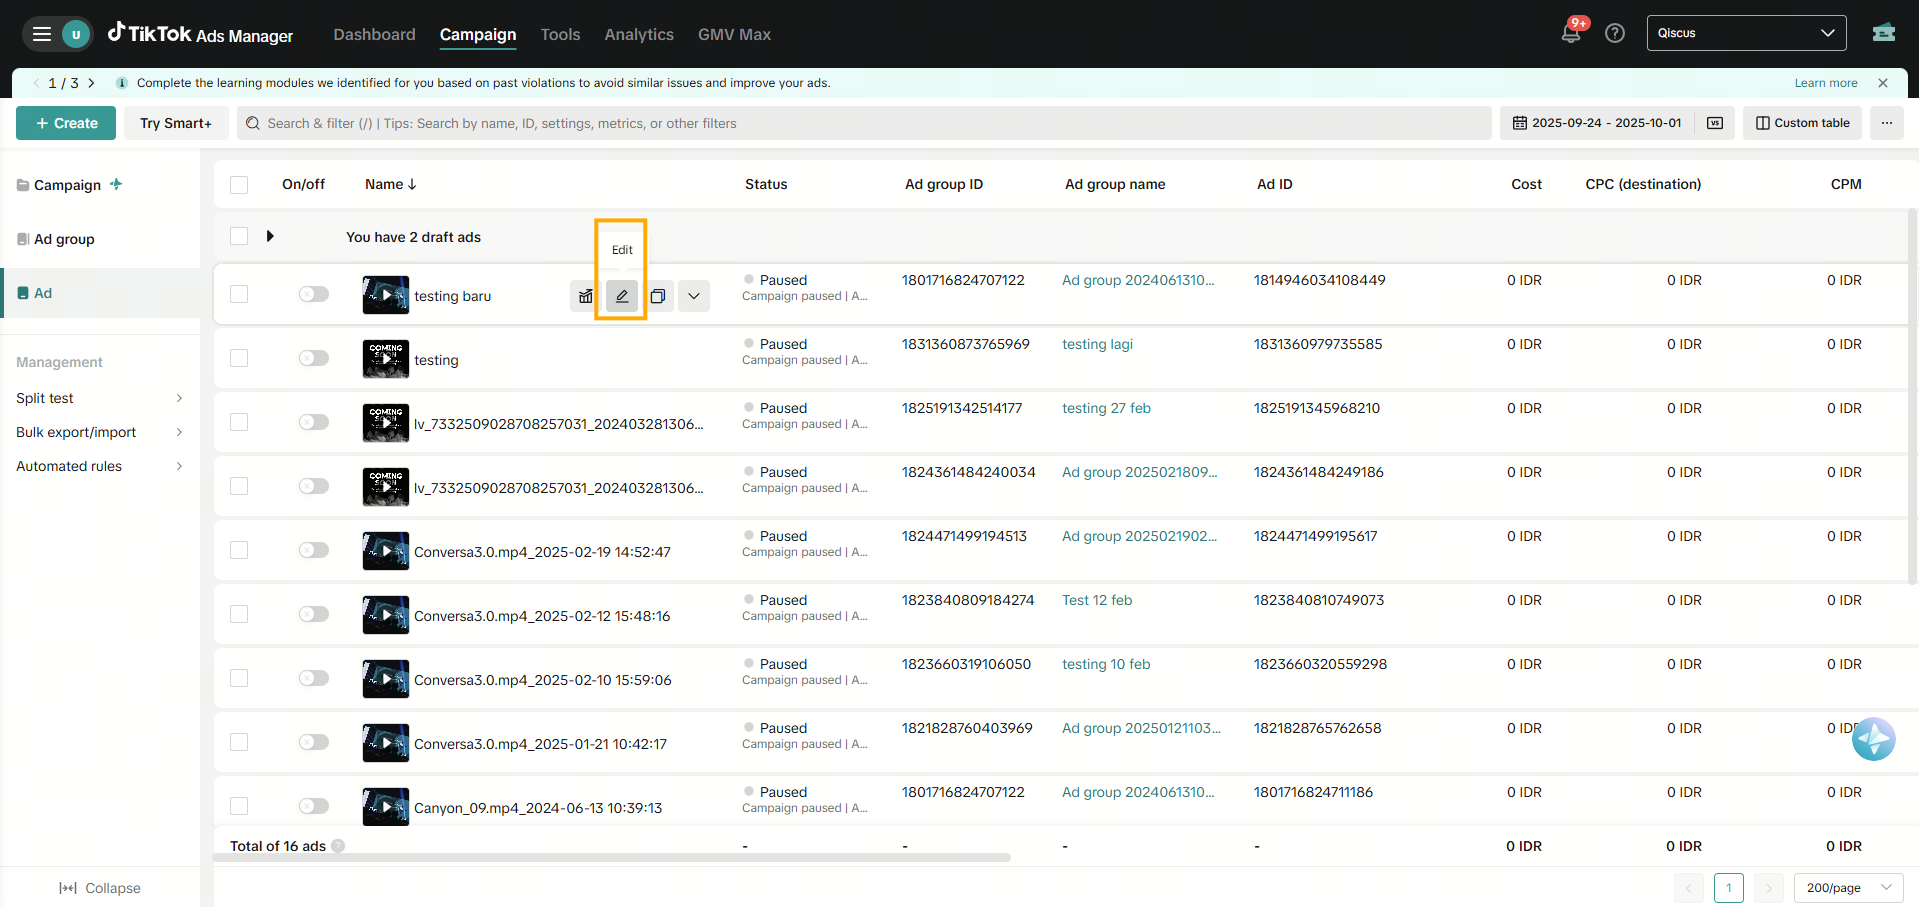1919x907 pixels.
Task: Open the Qiscus account dropdown
Action: 1745,33
